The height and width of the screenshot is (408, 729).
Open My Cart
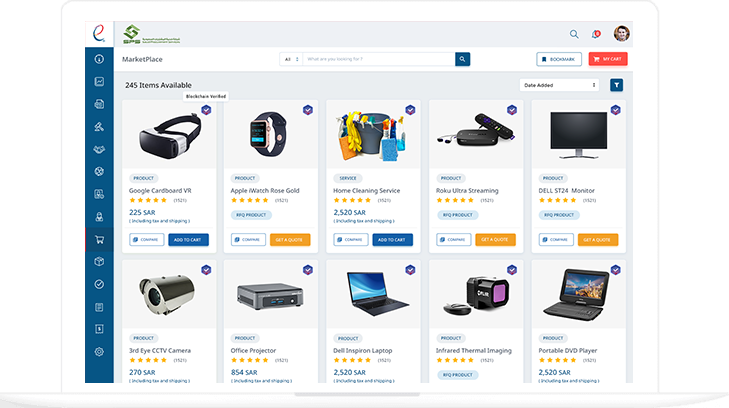point(608,59)
